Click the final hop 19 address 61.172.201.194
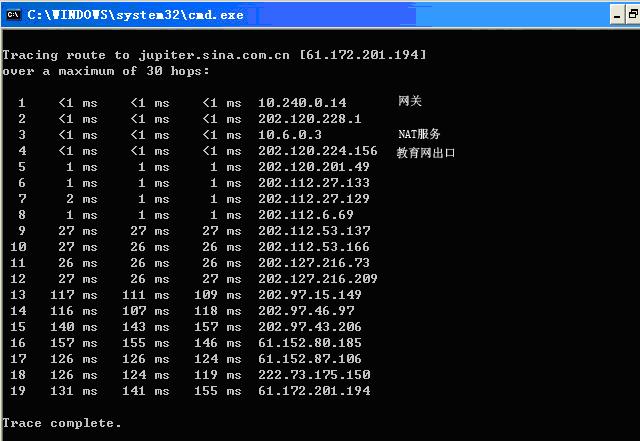The width and height of the screenshot is (640, 441). [314, 391]
